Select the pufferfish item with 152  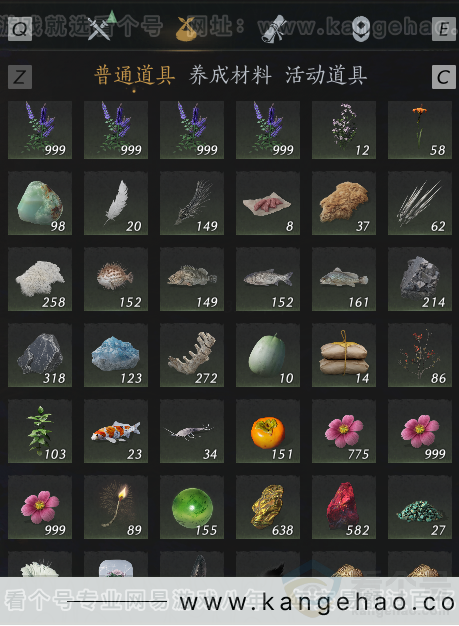click(116, 279)
